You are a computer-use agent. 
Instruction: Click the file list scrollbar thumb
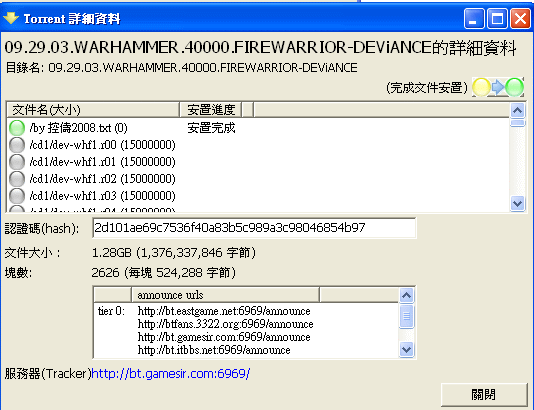click(518, 123)
